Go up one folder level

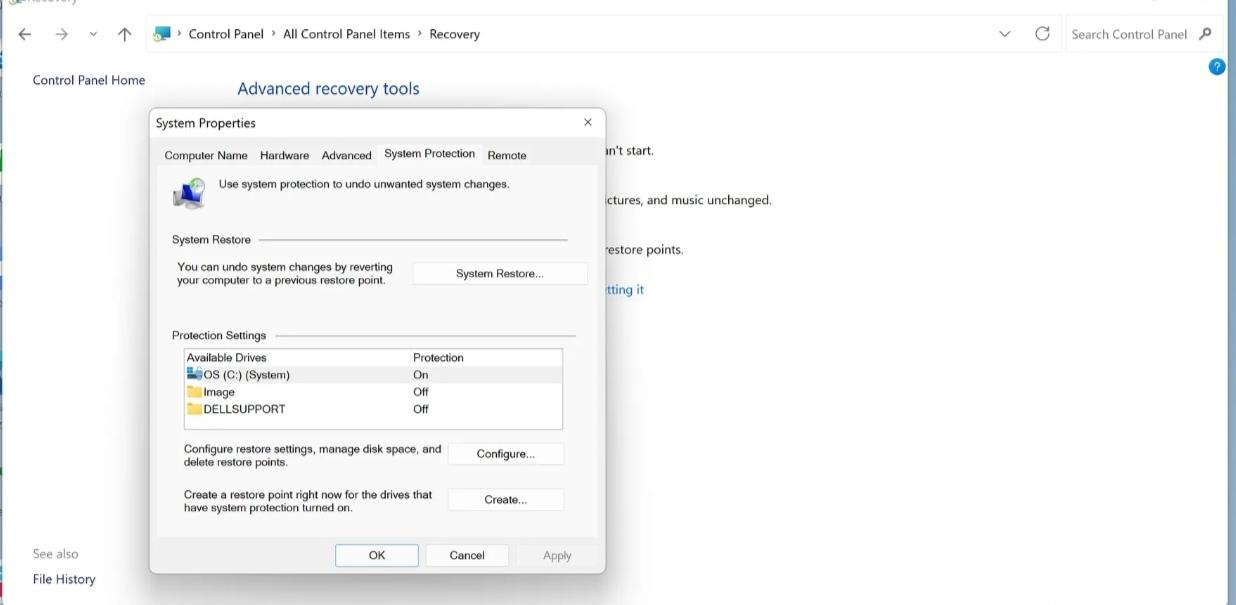coord(124,34)
